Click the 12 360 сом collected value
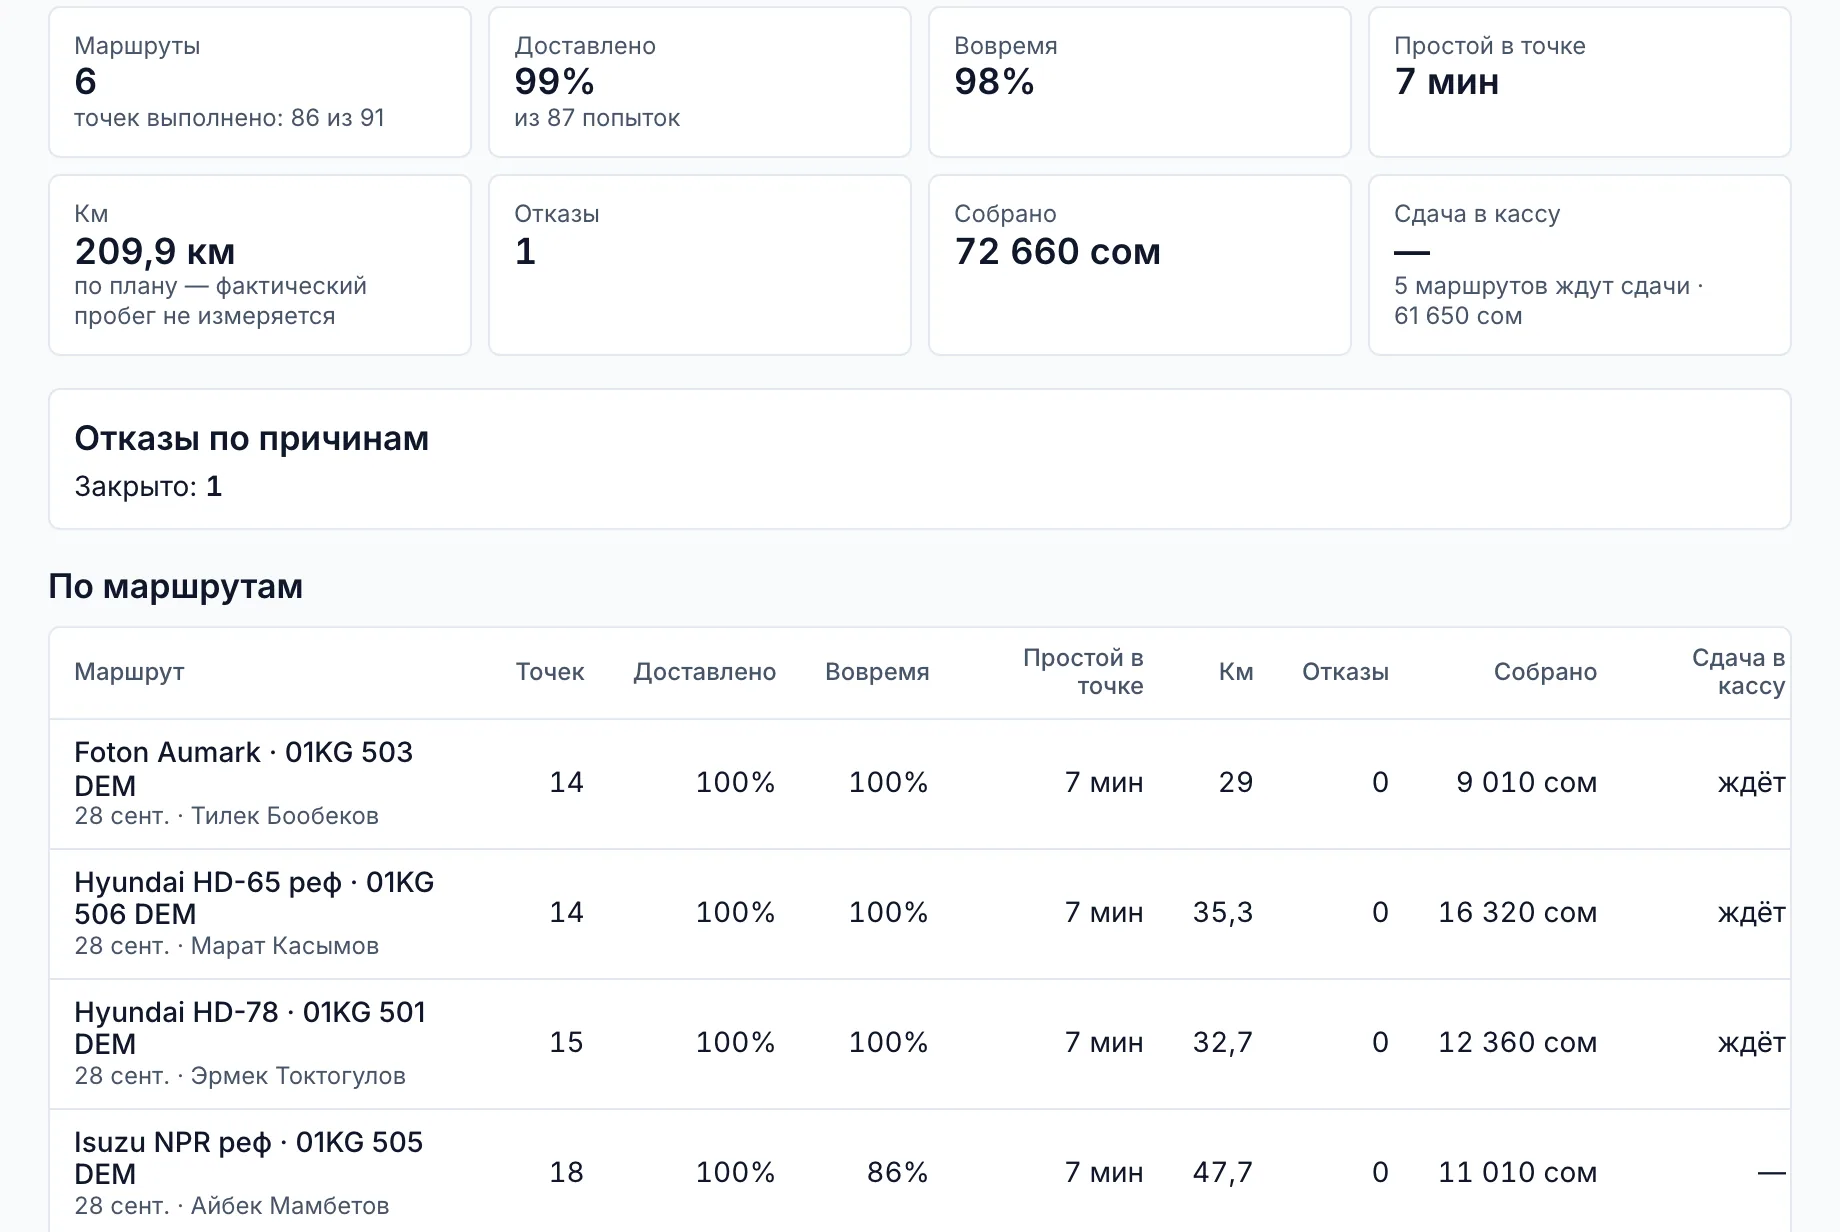Screen dimensions: 1840x1232 pyautogui.click(x=1518, y=1042)
